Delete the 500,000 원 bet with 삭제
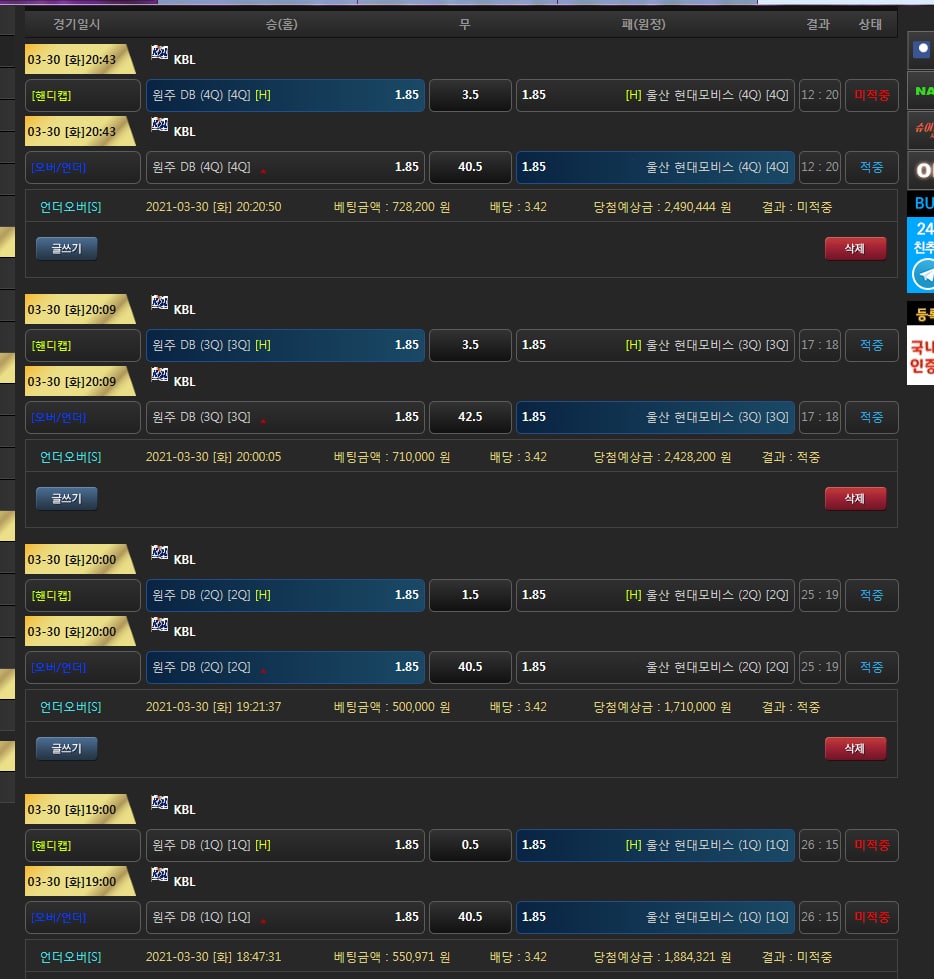The image size is (934, 979). coord(855,748)
